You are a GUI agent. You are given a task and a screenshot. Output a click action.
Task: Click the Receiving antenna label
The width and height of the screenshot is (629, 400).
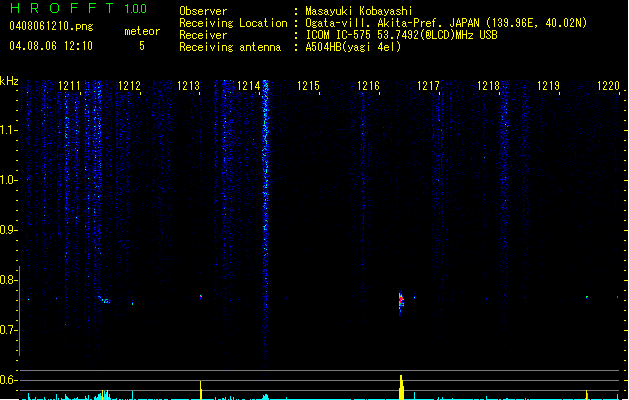(x=230, y=47)
